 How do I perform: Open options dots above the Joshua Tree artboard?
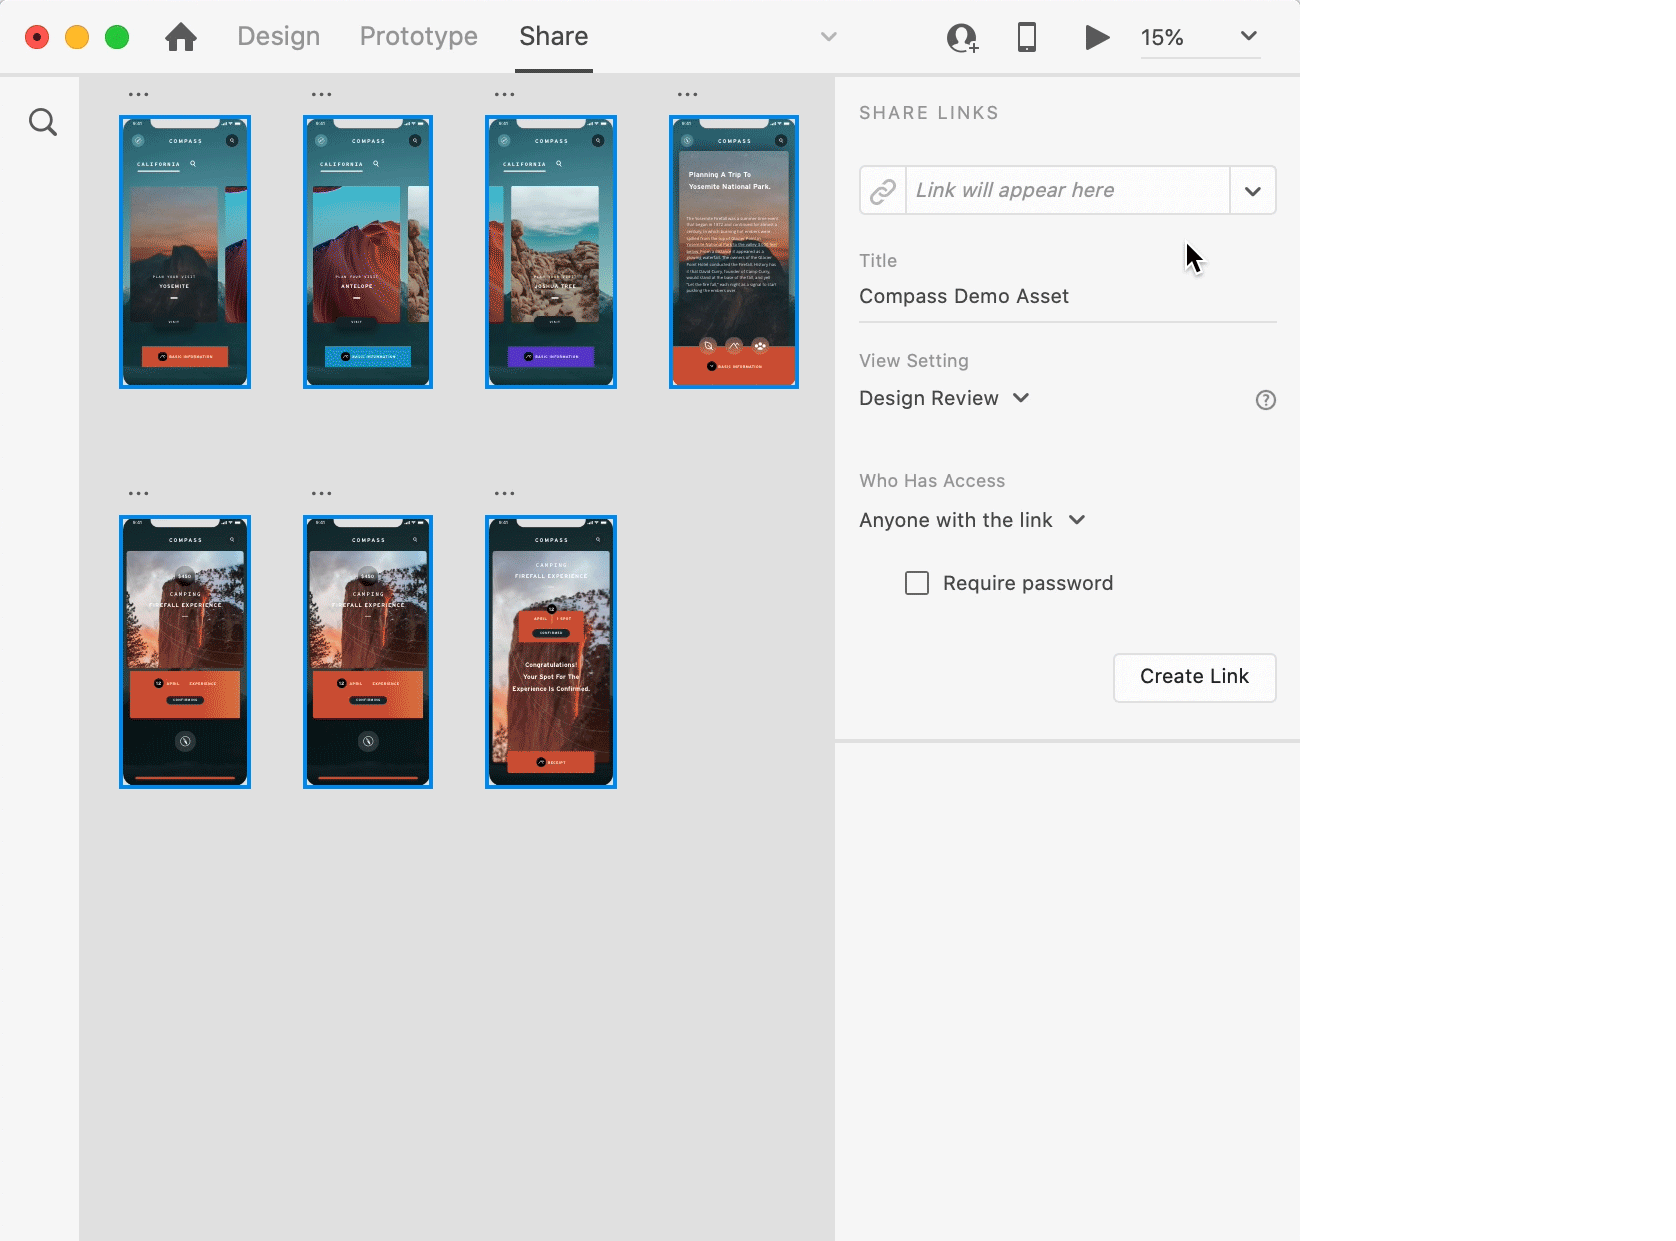click(x=505, y=95)
